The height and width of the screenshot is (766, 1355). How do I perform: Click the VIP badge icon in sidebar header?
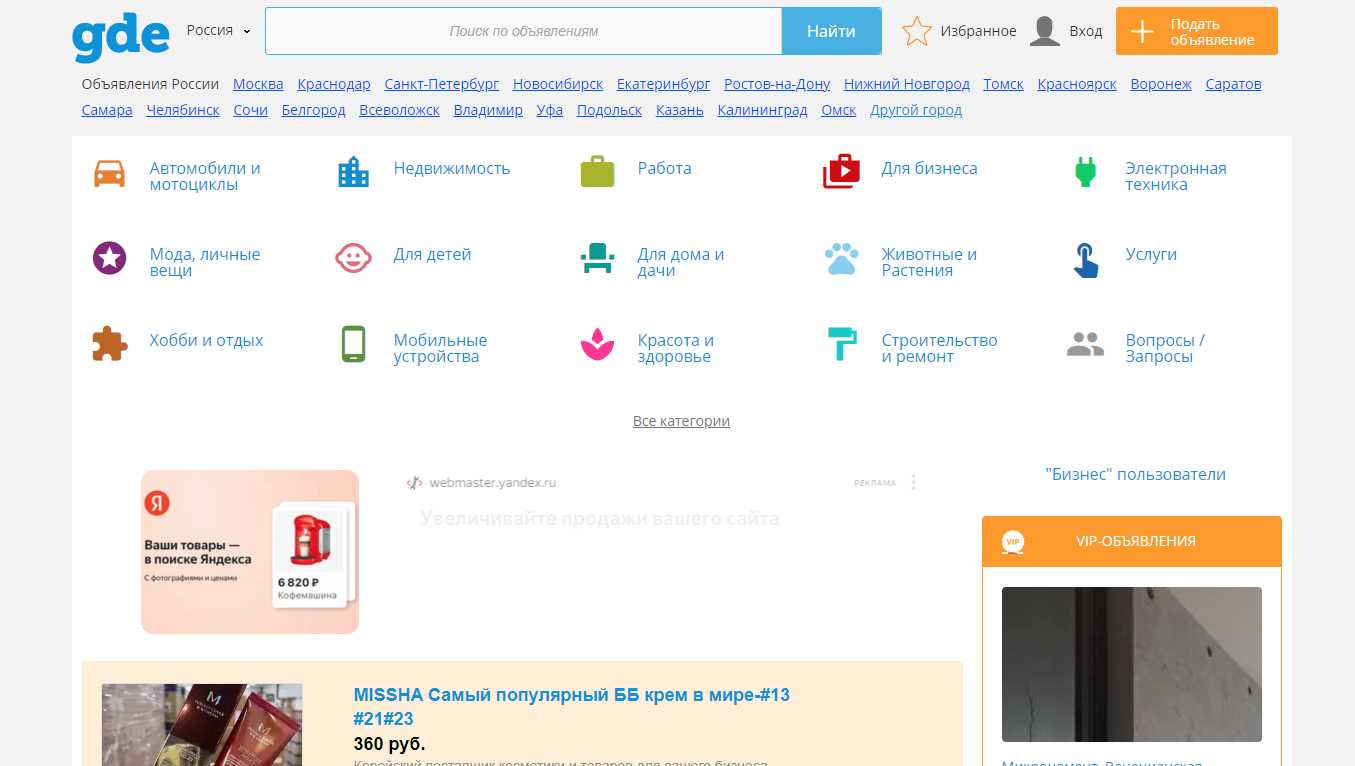(1014, 541)
